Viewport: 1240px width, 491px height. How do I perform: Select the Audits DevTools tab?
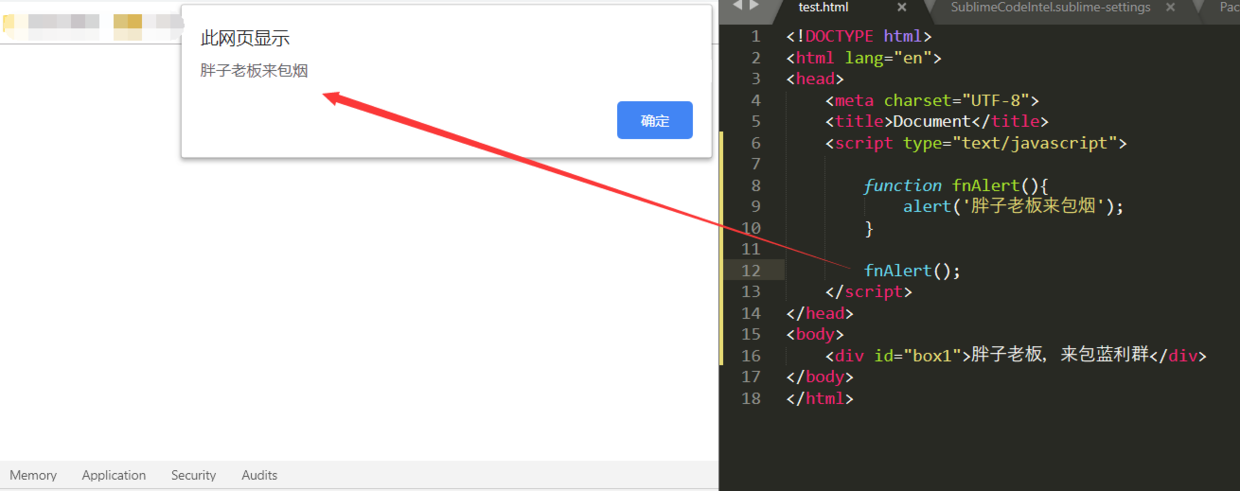[x=259, y=475]
